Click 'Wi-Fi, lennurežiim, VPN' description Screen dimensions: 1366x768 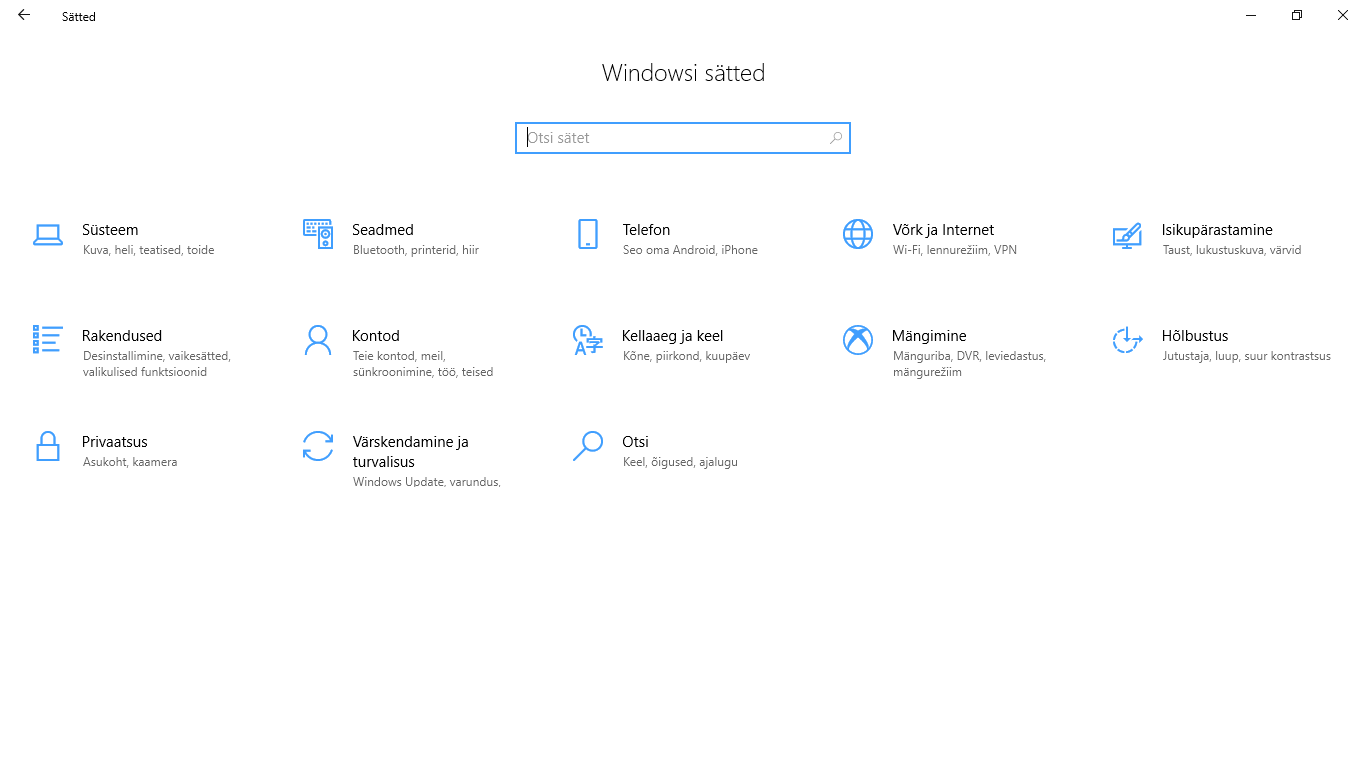(x=955, y=250)
